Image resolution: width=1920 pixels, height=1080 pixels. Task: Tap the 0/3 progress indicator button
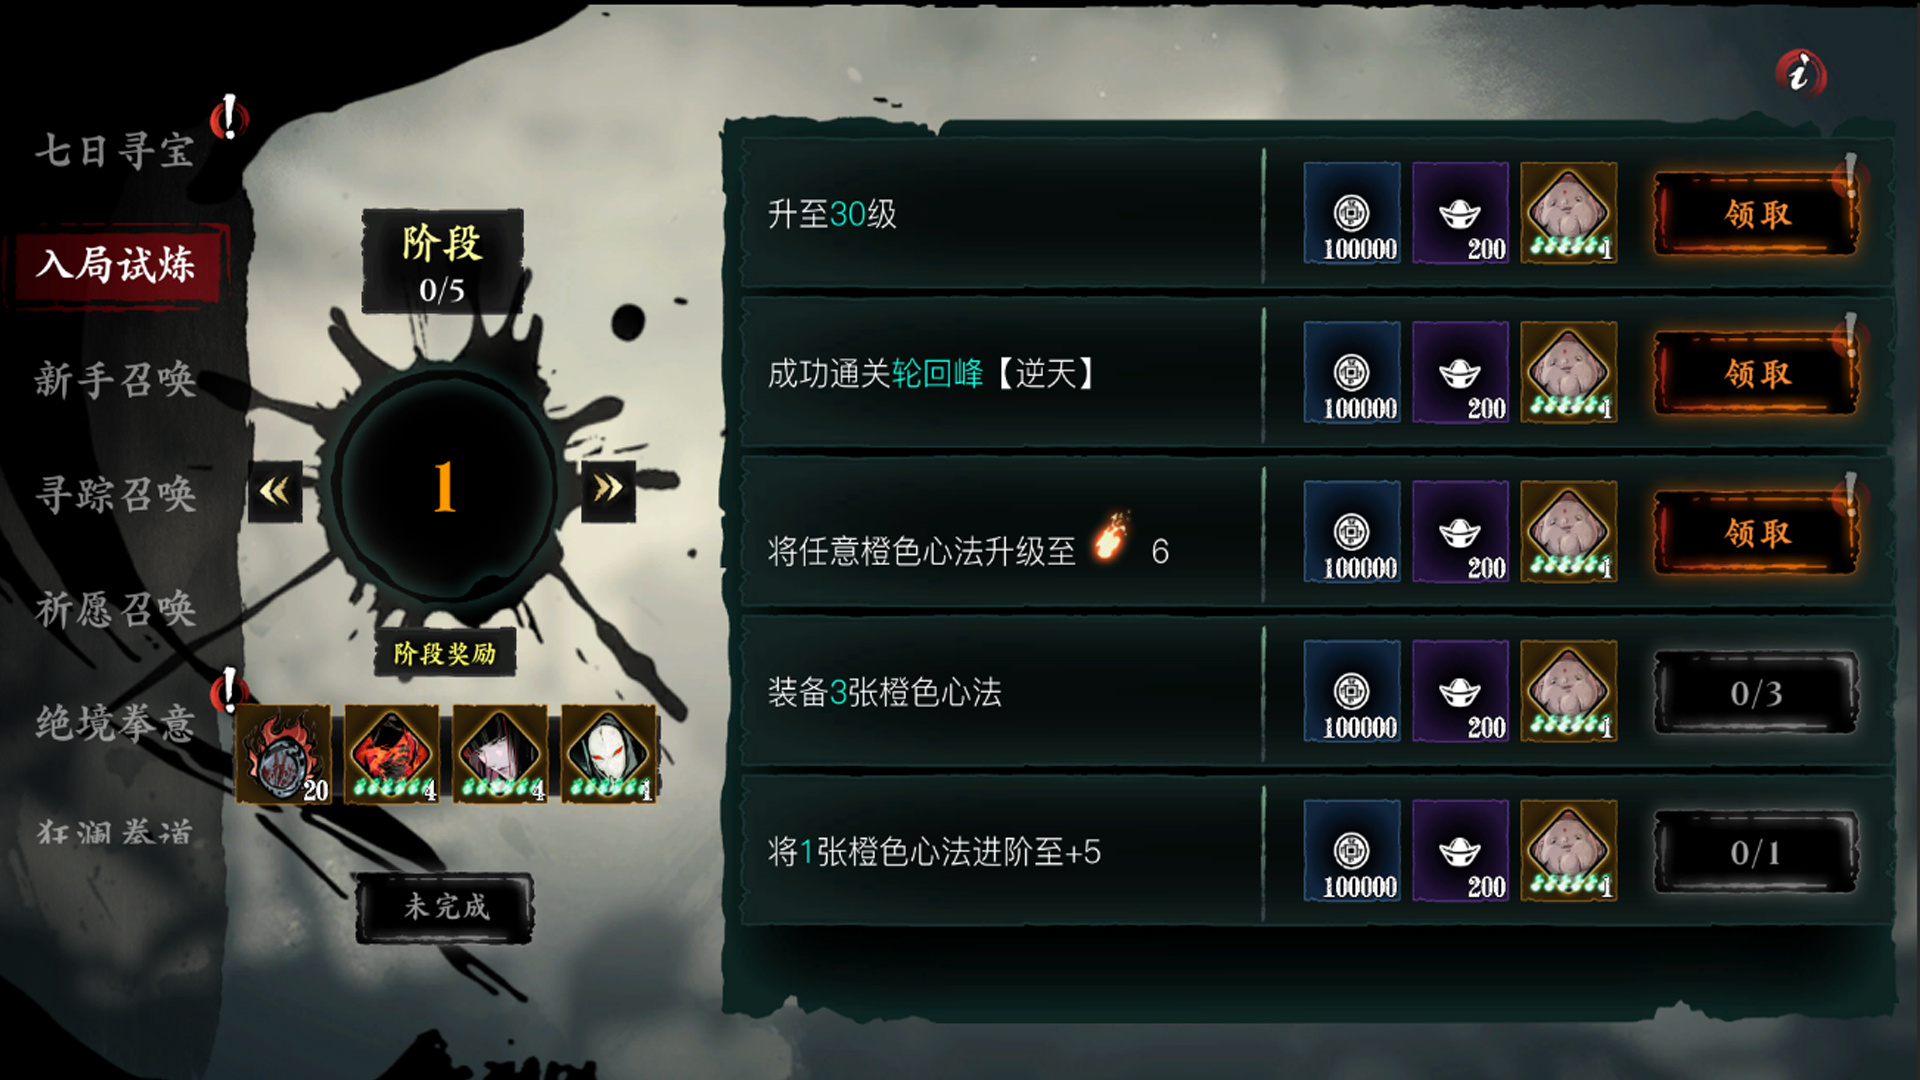click(x=1757, y=693)
